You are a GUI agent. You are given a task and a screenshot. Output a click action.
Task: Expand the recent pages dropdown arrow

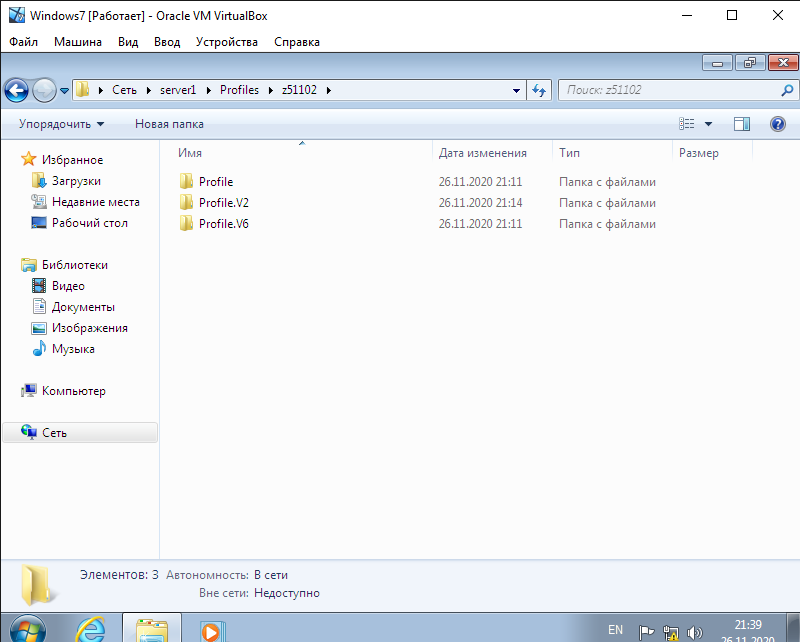pyautogui.click(x=65, y=90)
